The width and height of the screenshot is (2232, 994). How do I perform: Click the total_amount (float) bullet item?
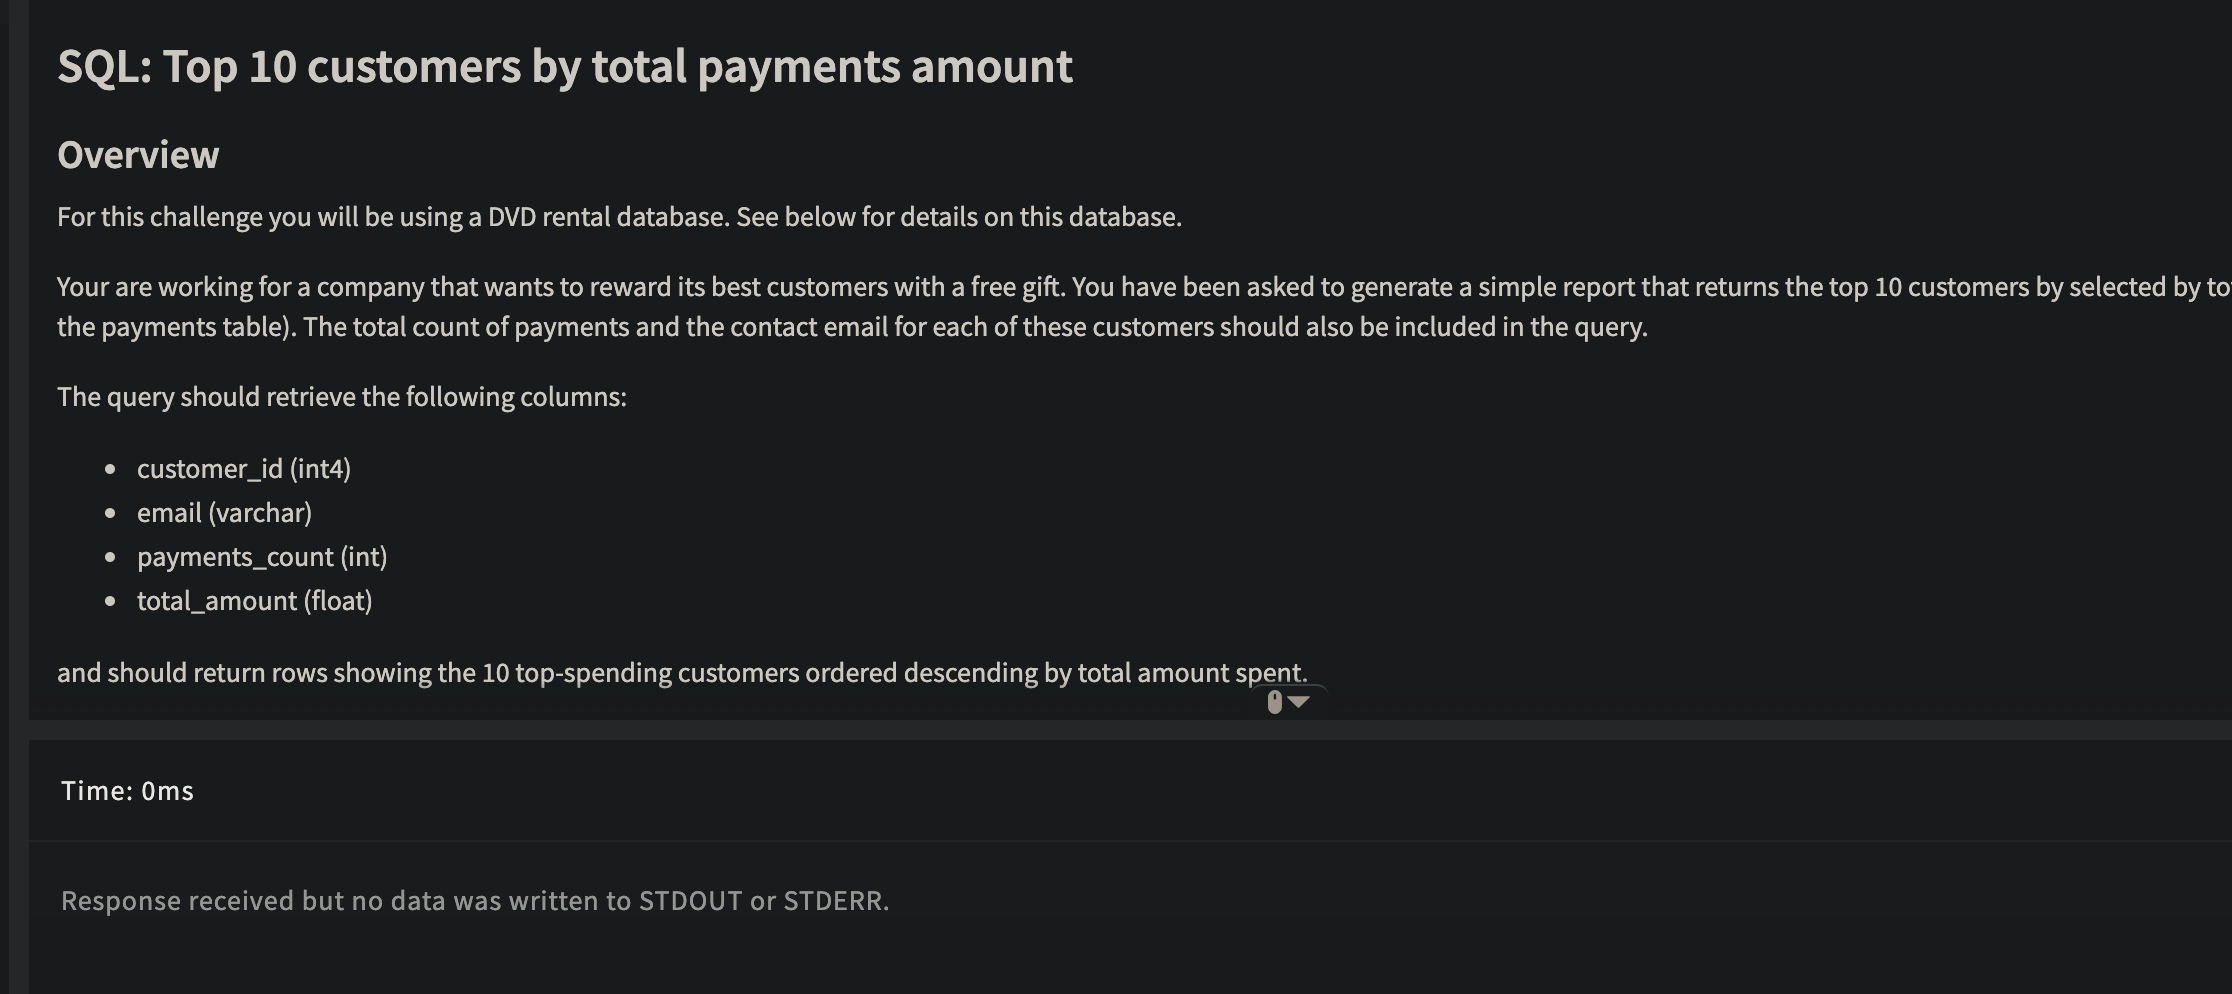tap(254, 601)
